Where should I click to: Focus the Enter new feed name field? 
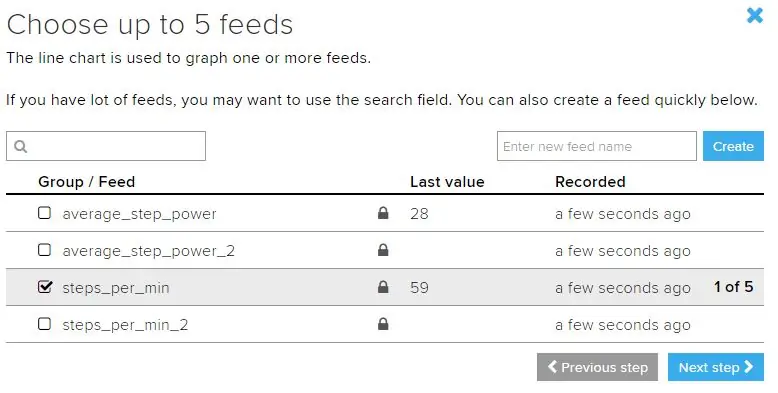pos(597,146)
